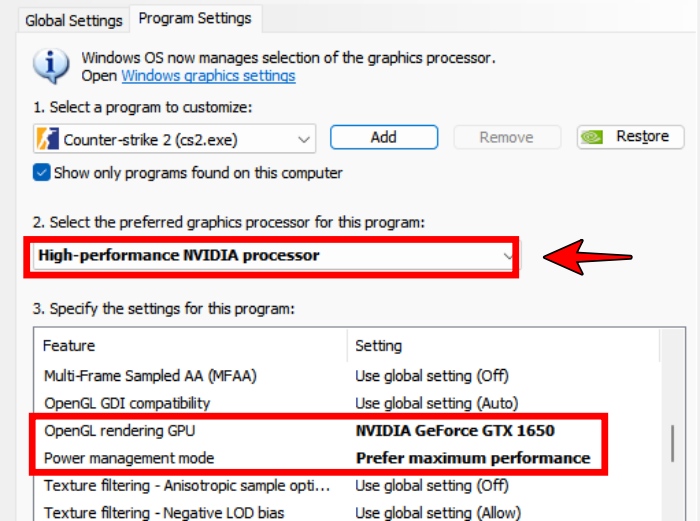
Task: Click the Counter-strike 2 program icon
Action: coord(46,138)
